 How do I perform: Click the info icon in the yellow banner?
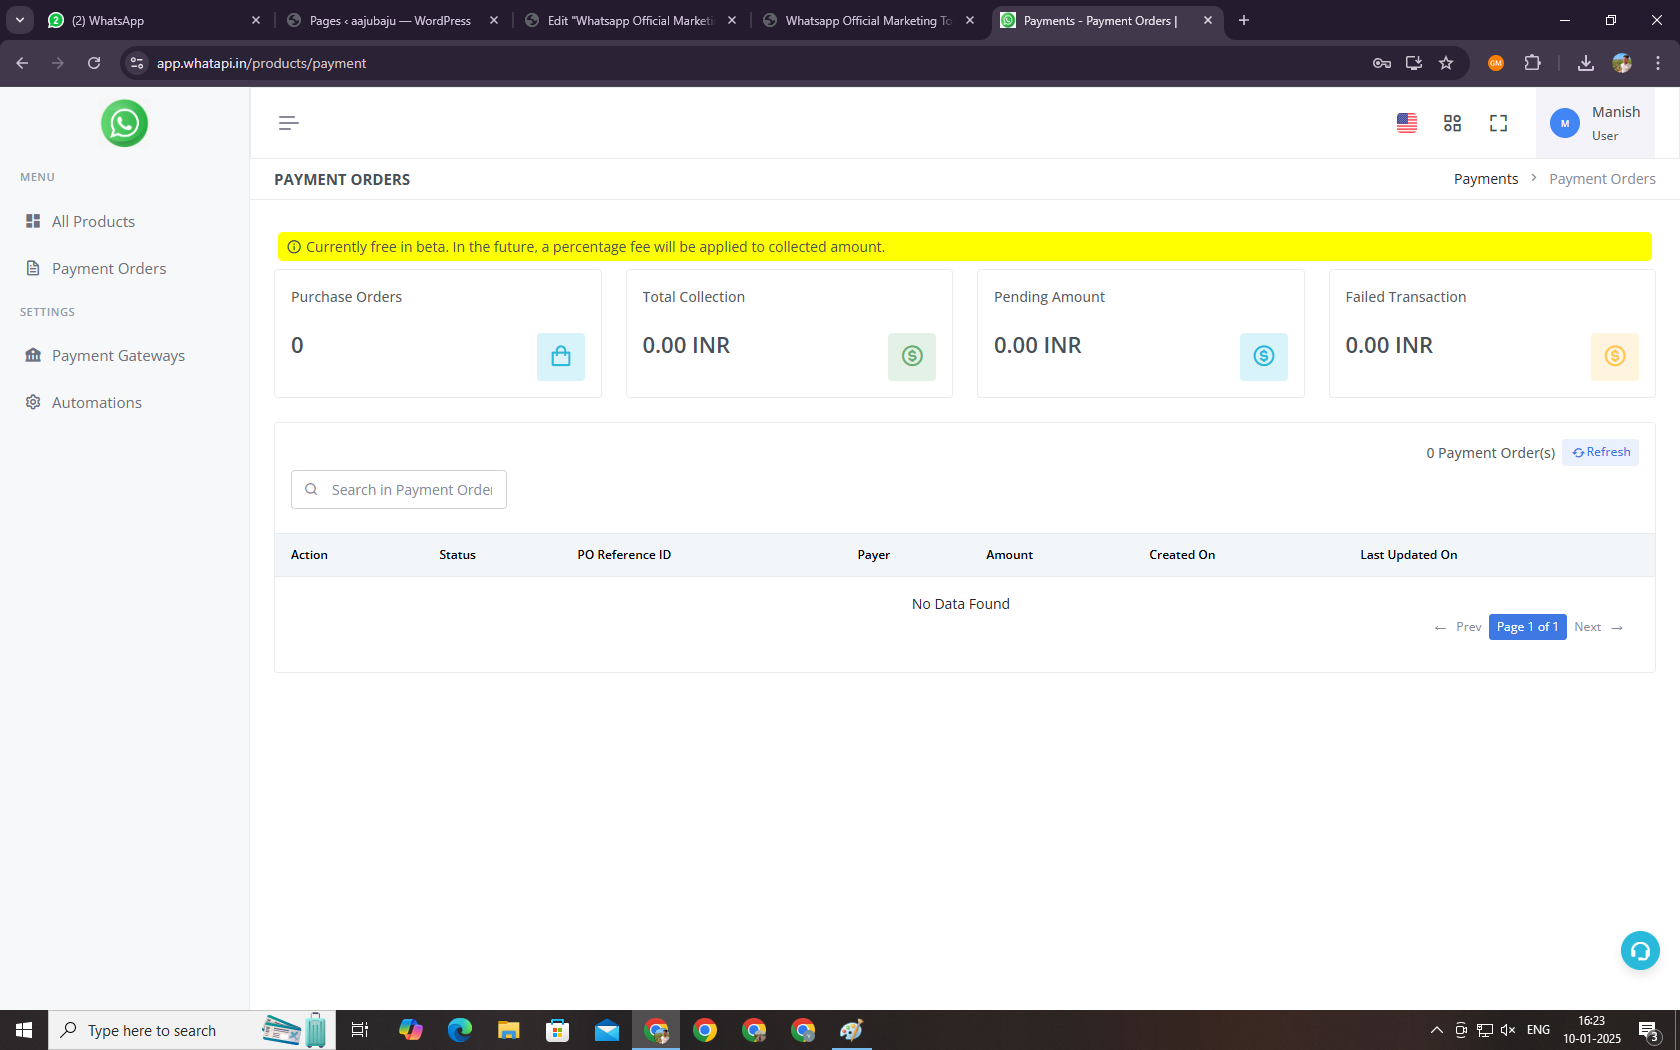[x=294, y=247]
